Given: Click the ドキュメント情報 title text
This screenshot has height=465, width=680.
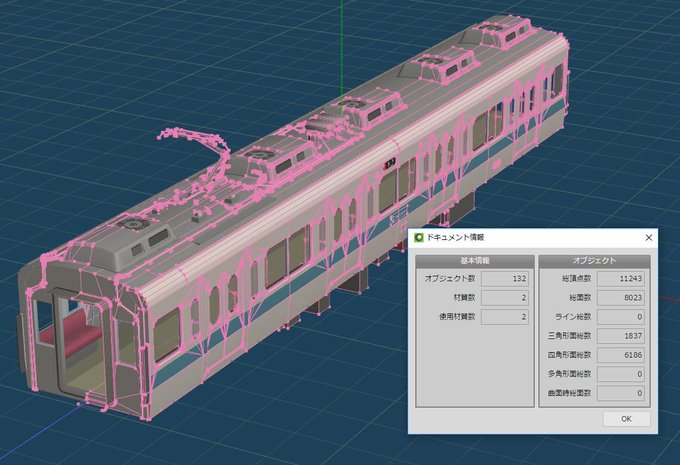Looking at the screenshot, I should [455, 238].
